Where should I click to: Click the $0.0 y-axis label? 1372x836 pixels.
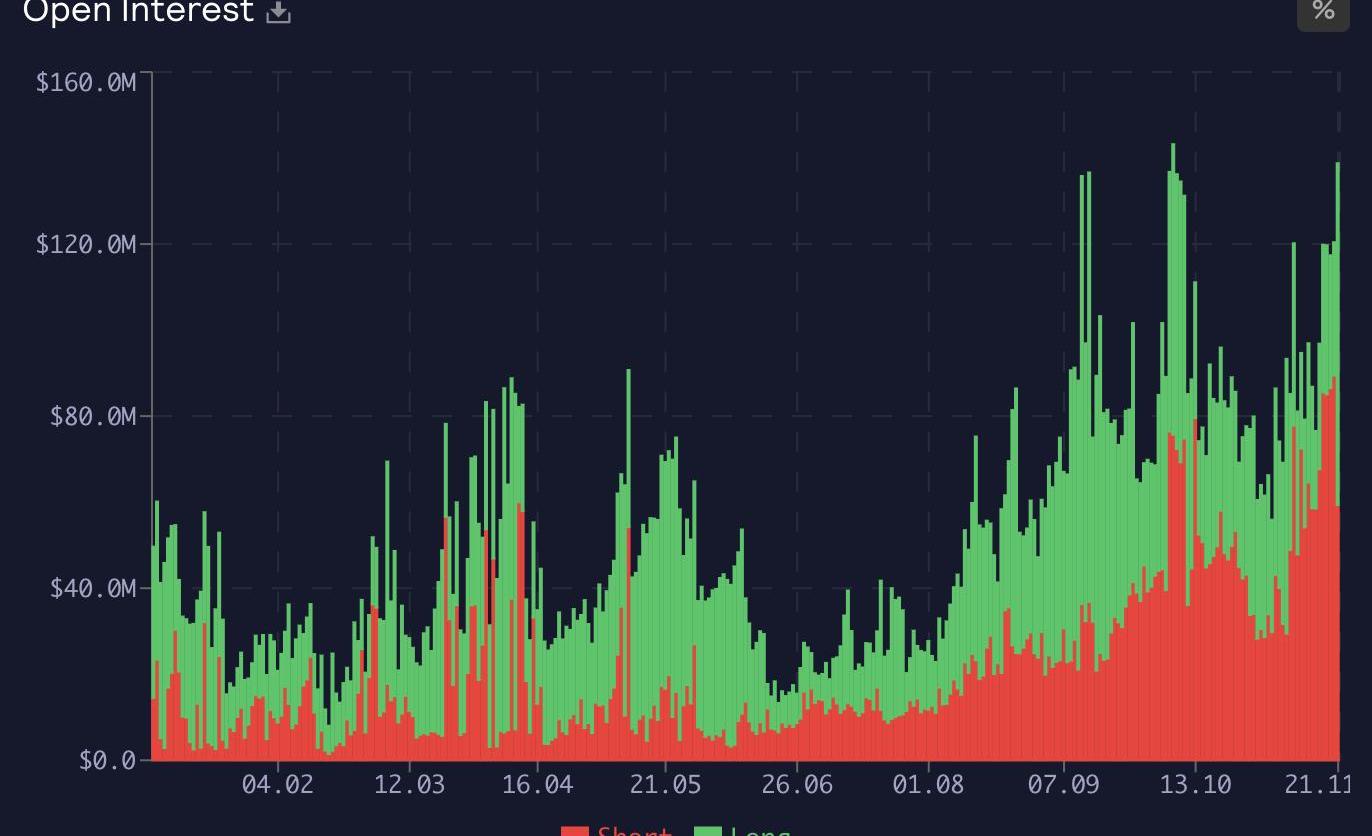107,760
